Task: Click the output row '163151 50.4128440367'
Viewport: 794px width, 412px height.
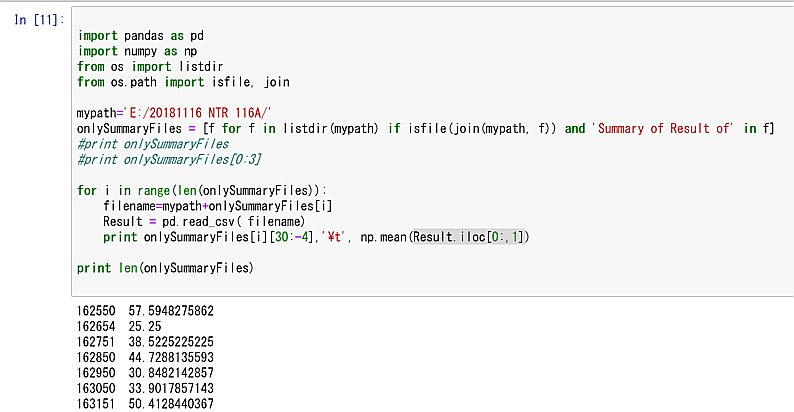Action: click(x=145, y=404)
